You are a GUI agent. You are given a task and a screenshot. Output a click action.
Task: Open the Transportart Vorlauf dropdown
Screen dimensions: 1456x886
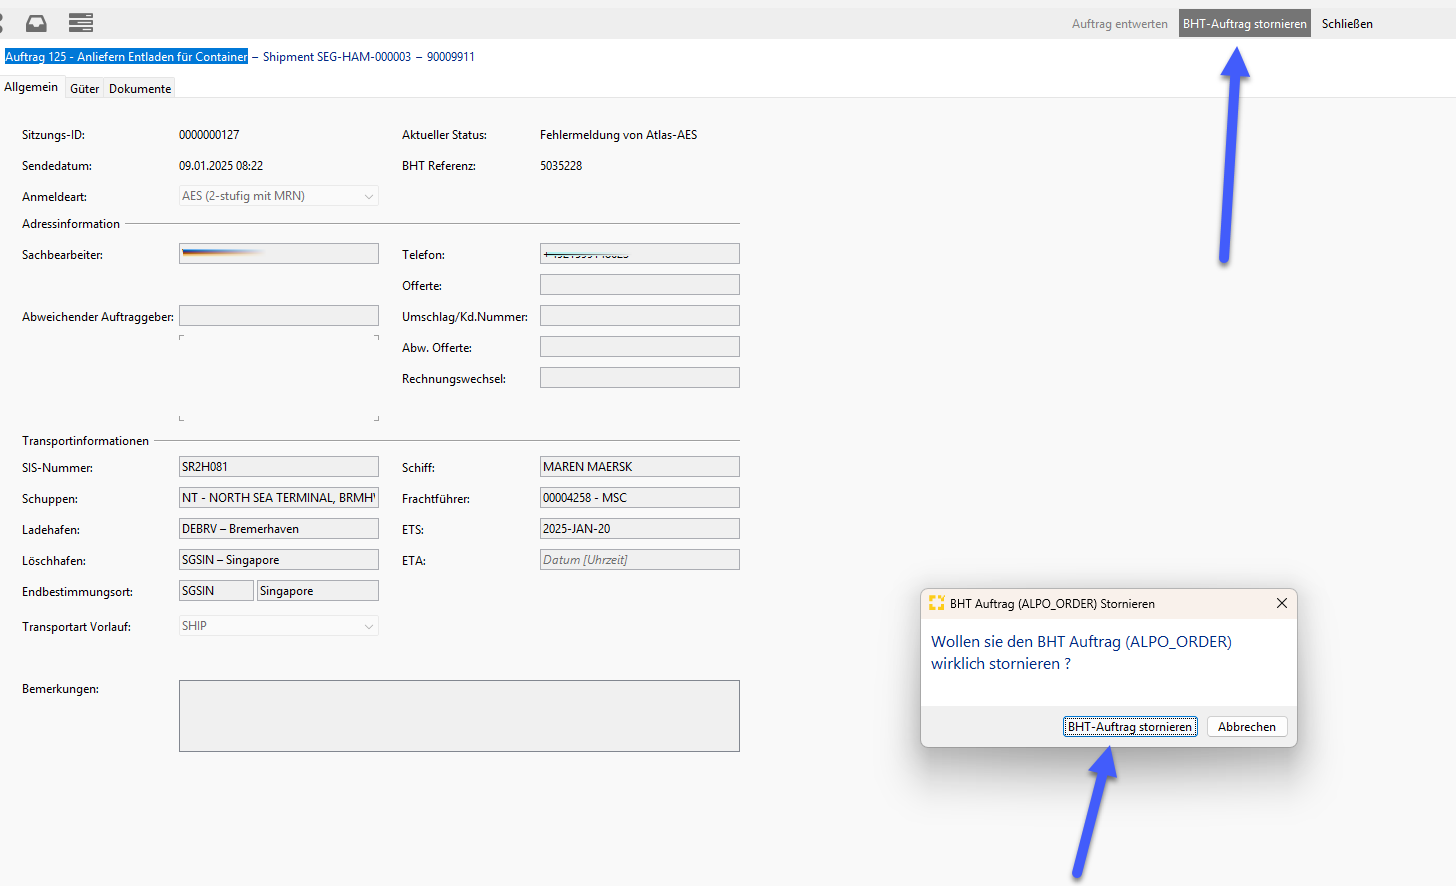click(x=279, y=626)
